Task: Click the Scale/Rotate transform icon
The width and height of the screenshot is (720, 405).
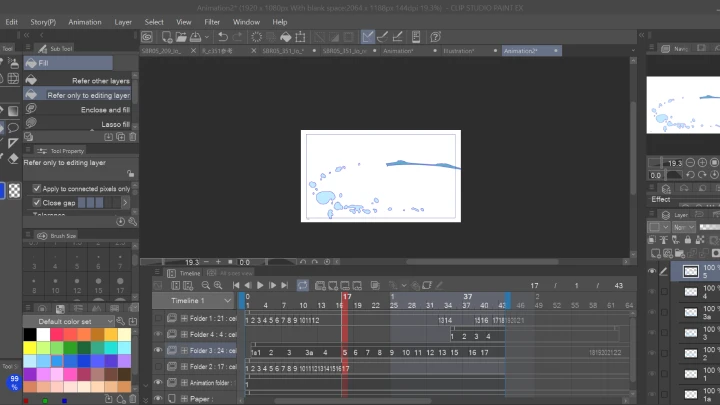Action: point(300,37)
